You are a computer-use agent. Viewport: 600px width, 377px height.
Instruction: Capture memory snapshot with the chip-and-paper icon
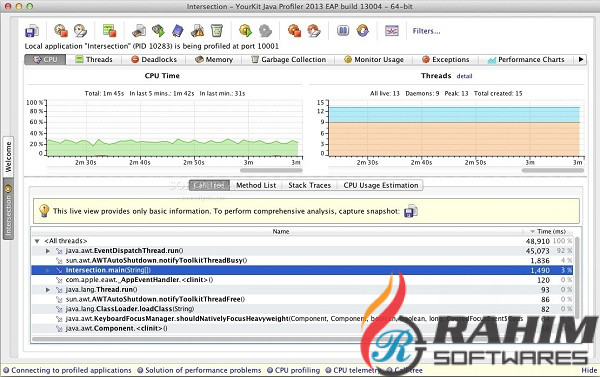(x=139, y=31)
